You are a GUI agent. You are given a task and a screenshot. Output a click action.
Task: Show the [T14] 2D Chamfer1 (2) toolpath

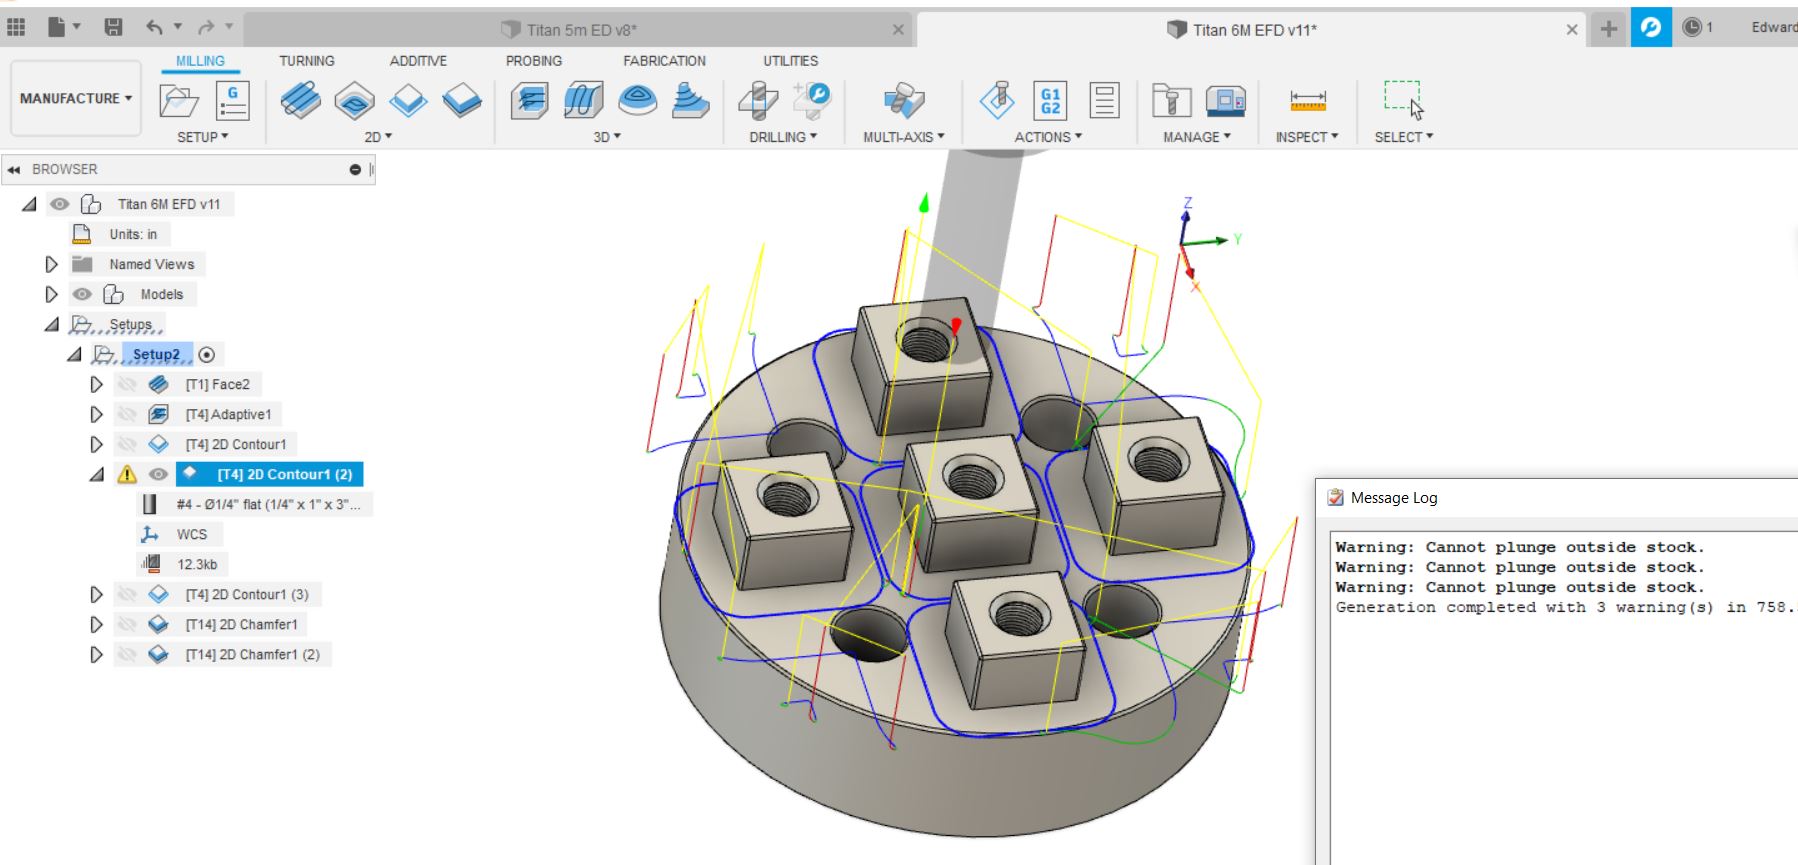click(x=127, y=655)
